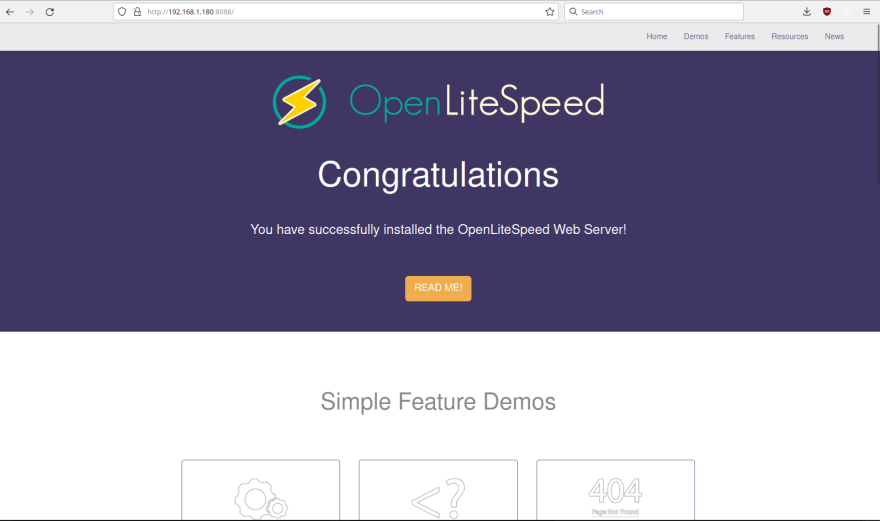Open the <? PHP demo card

coord(438,491)
